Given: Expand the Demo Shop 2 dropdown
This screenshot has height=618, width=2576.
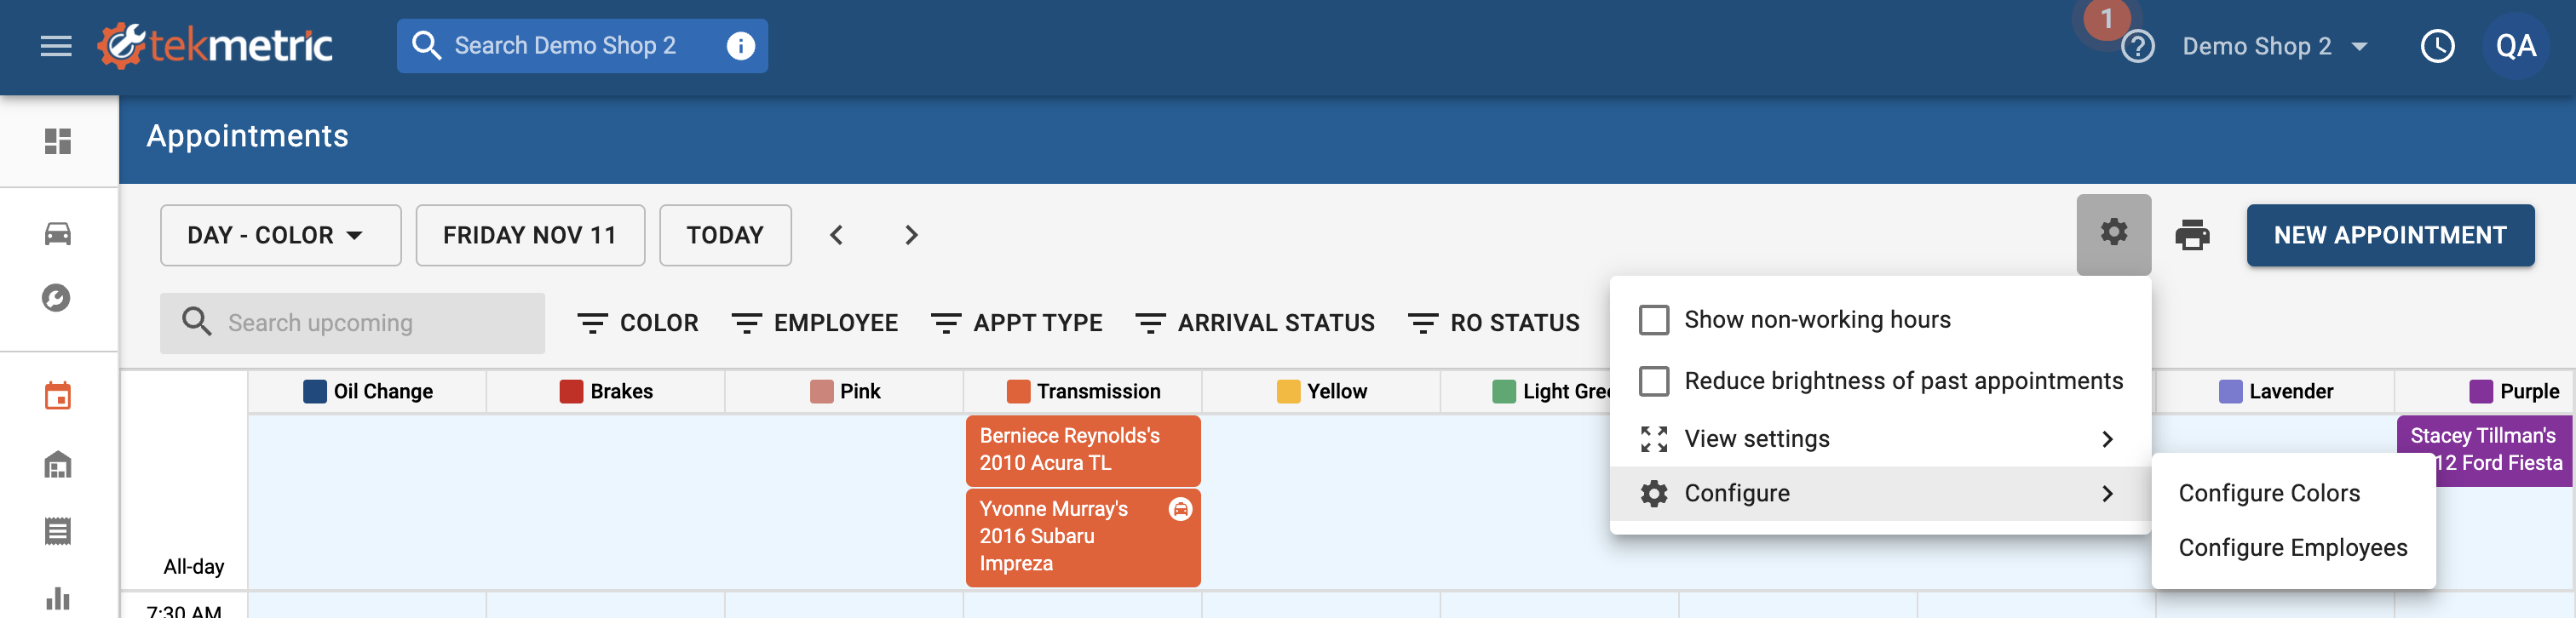Looking at the screenshot, I should tap(2274, 46).
